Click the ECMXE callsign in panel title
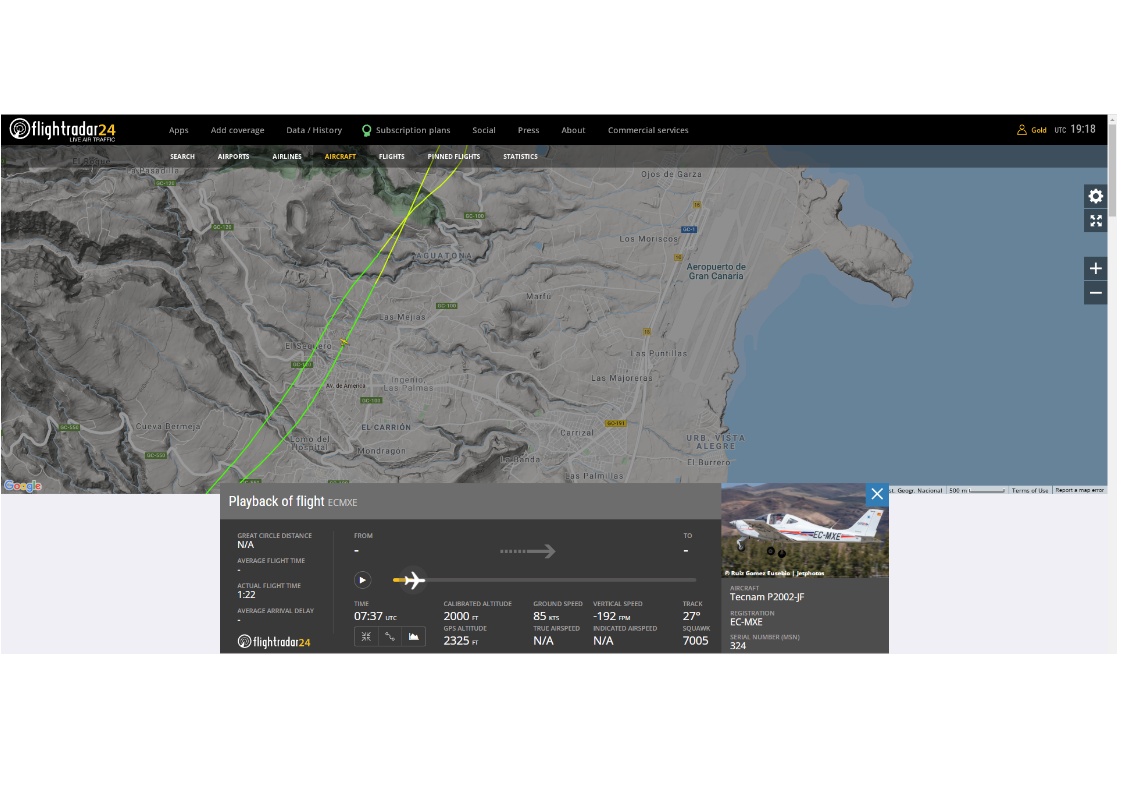The height and width of the screenshot is (794, 1123). [342, 503]
